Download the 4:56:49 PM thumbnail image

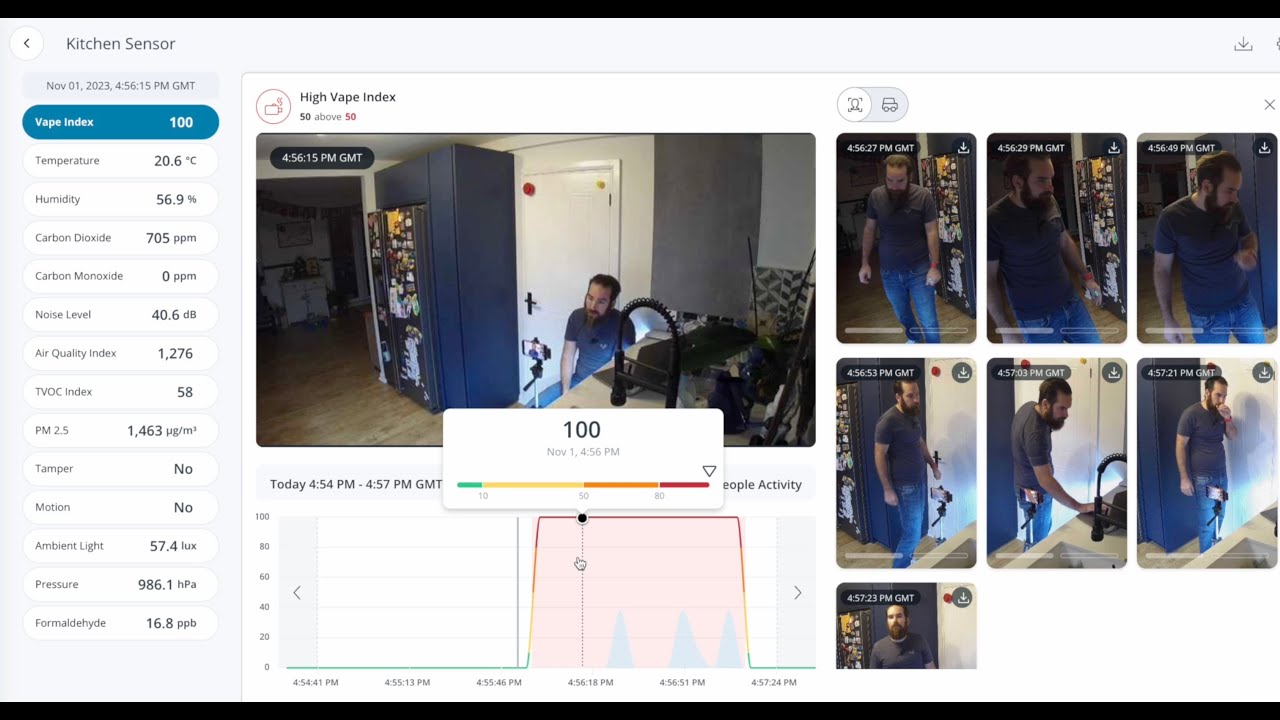pyautogui.click(x=1264, y=148)
